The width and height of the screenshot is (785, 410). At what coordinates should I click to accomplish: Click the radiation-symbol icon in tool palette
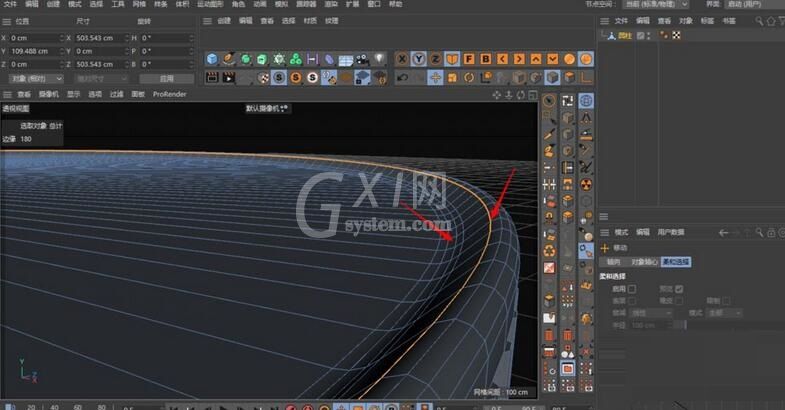(586, 184)
